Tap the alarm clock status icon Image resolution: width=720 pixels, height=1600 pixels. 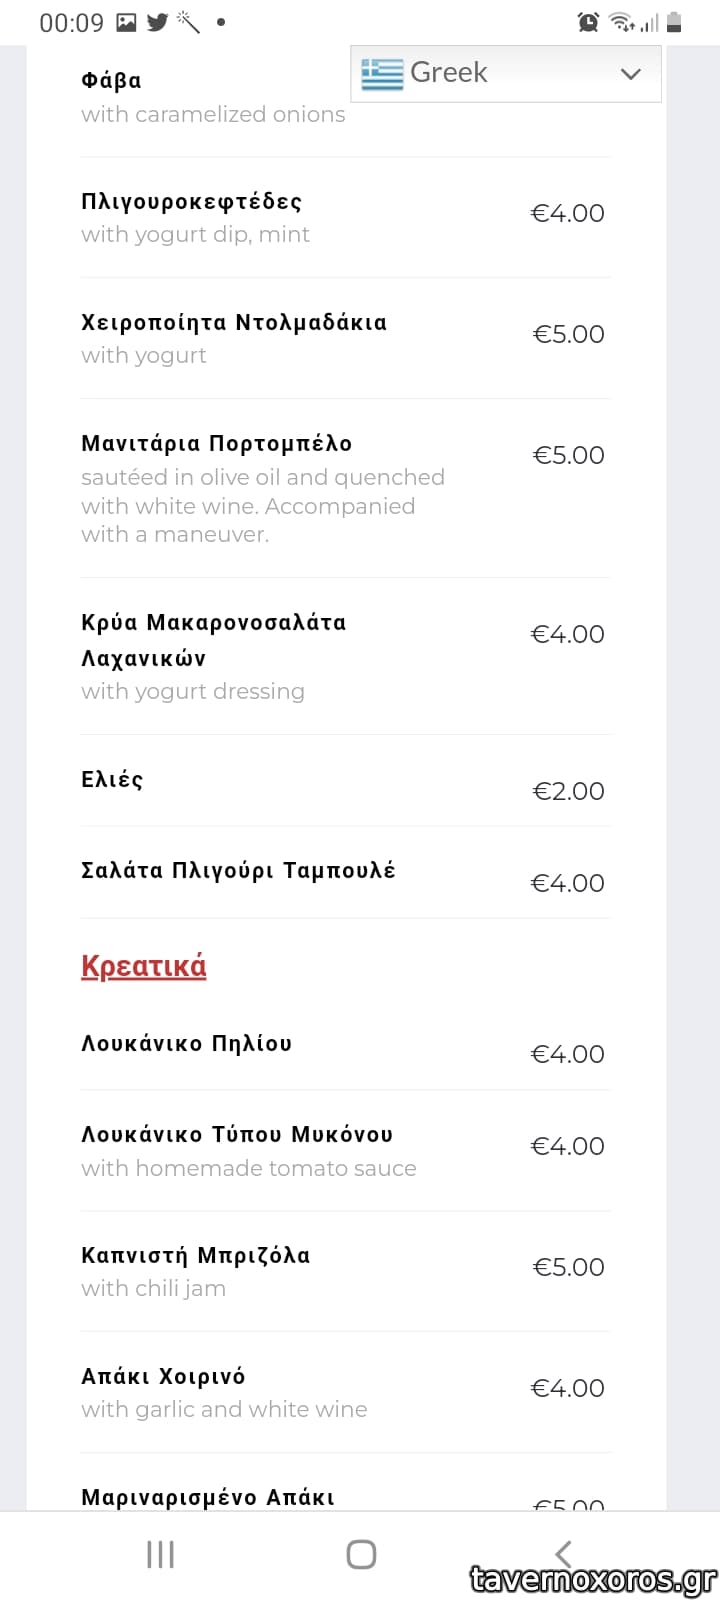pos(588,22)
